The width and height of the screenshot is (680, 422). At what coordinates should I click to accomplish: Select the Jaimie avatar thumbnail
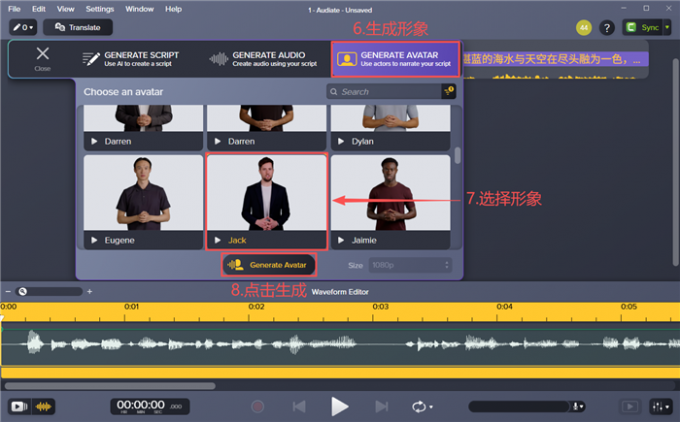390,193
